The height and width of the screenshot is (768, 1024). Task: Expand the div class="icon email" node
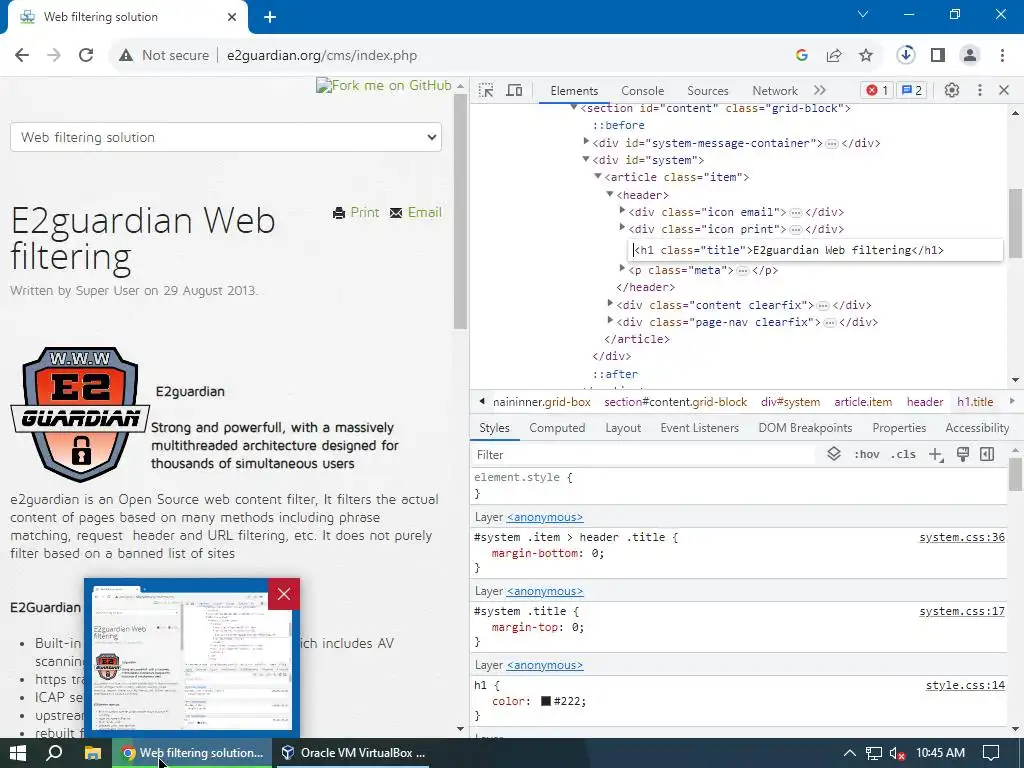pos(622,210)
